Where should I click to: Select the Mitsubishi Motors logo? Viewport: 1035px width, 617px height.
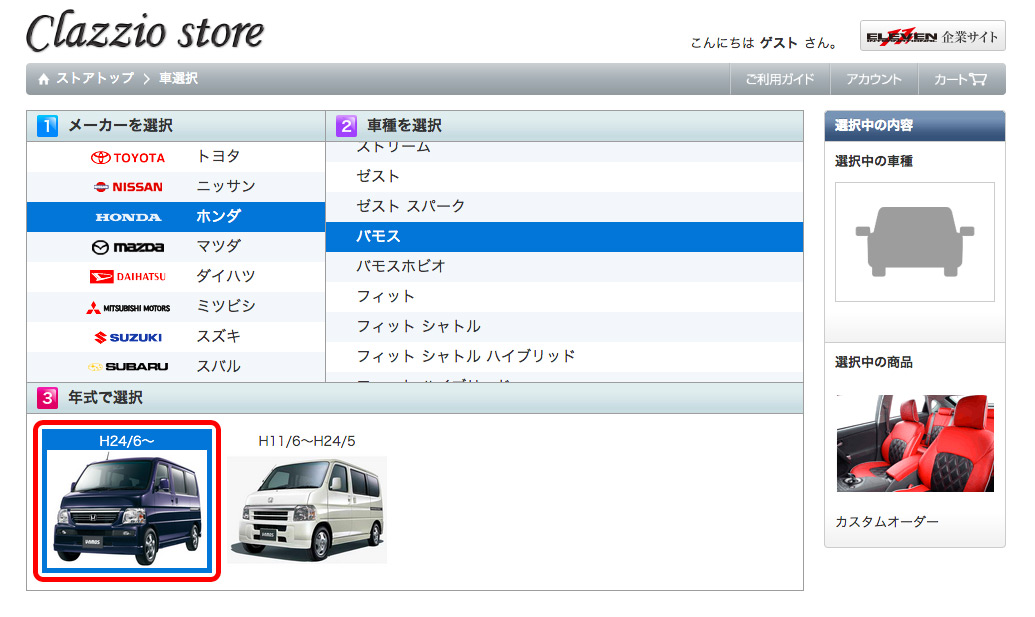128,308
